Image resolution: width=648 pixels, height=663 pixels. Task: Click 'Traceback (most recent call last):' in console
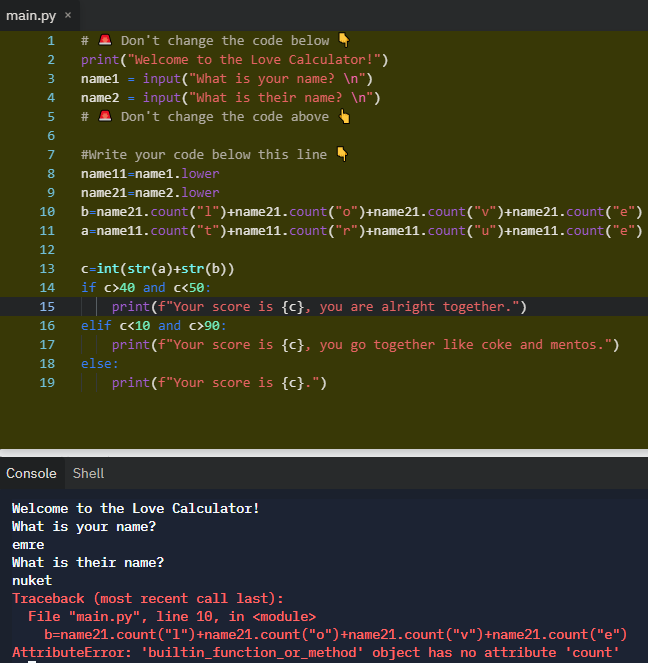click(x=148, y=598)
